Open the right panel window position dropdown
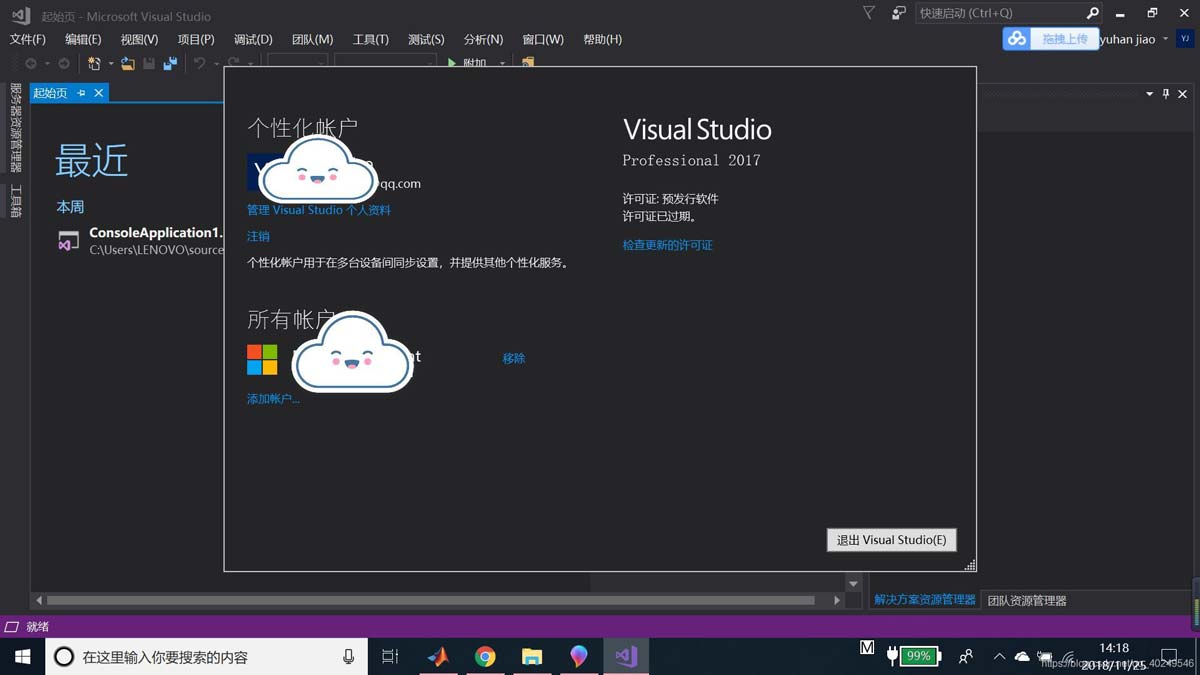 pyautogui.click(x=1149, y=94)
